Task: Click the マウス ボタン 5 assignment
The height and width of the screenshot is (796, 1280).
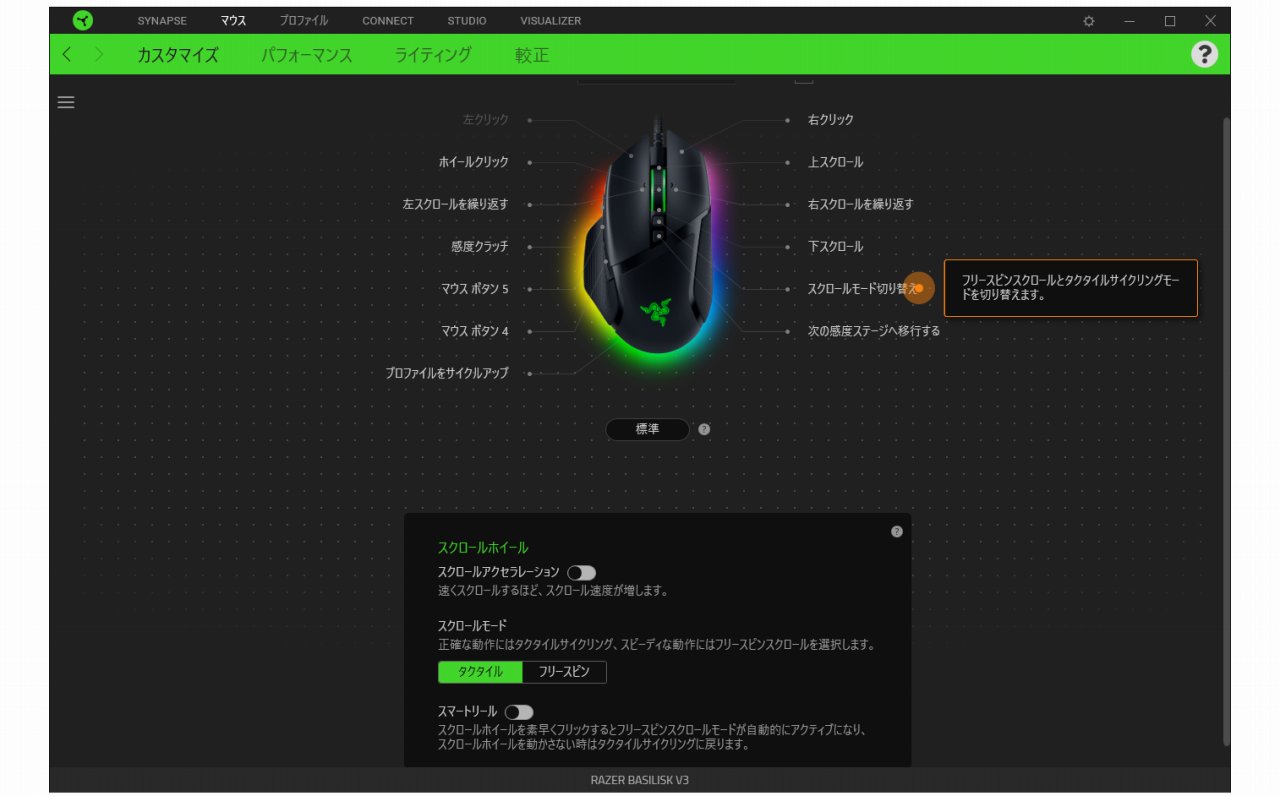Action: [474, 289]
